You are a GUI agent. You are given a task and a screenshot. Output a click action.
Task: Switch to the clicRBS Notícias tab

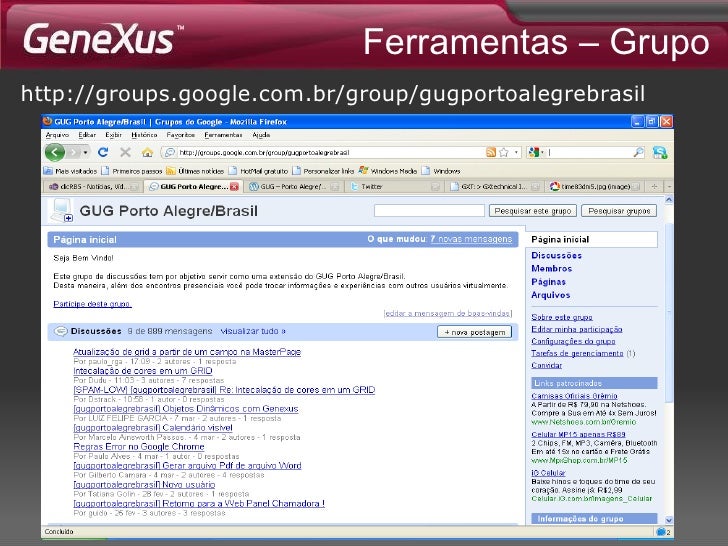click(x=93, y=187)
